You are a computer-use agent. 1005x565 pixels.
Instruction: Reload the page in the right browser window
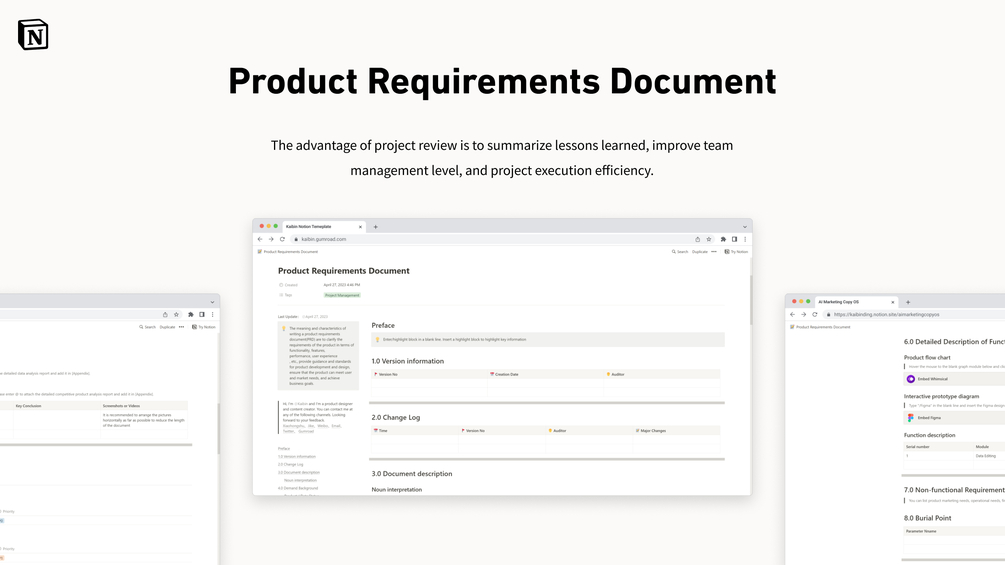(x=815, y=315)
